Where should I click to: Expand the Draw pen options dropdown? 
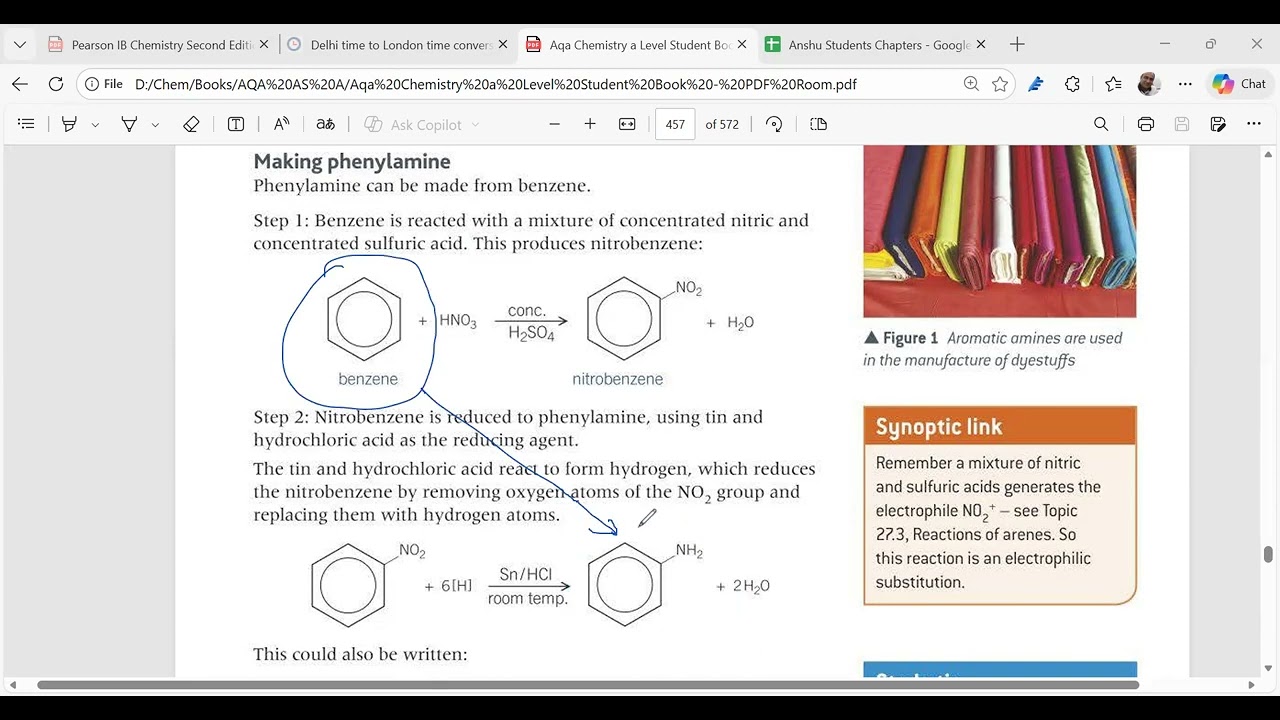[155, 125]
